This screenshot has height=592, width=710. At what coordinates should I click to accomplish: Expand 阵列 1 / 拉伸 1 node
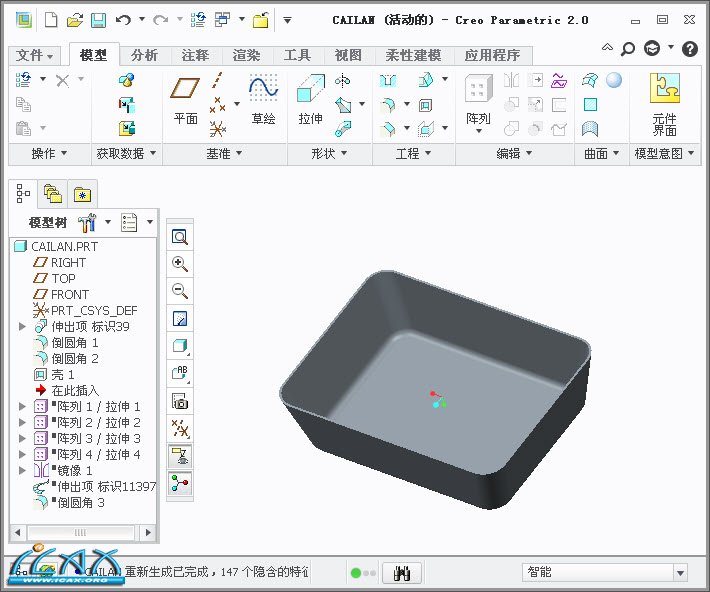pos(22,406)
